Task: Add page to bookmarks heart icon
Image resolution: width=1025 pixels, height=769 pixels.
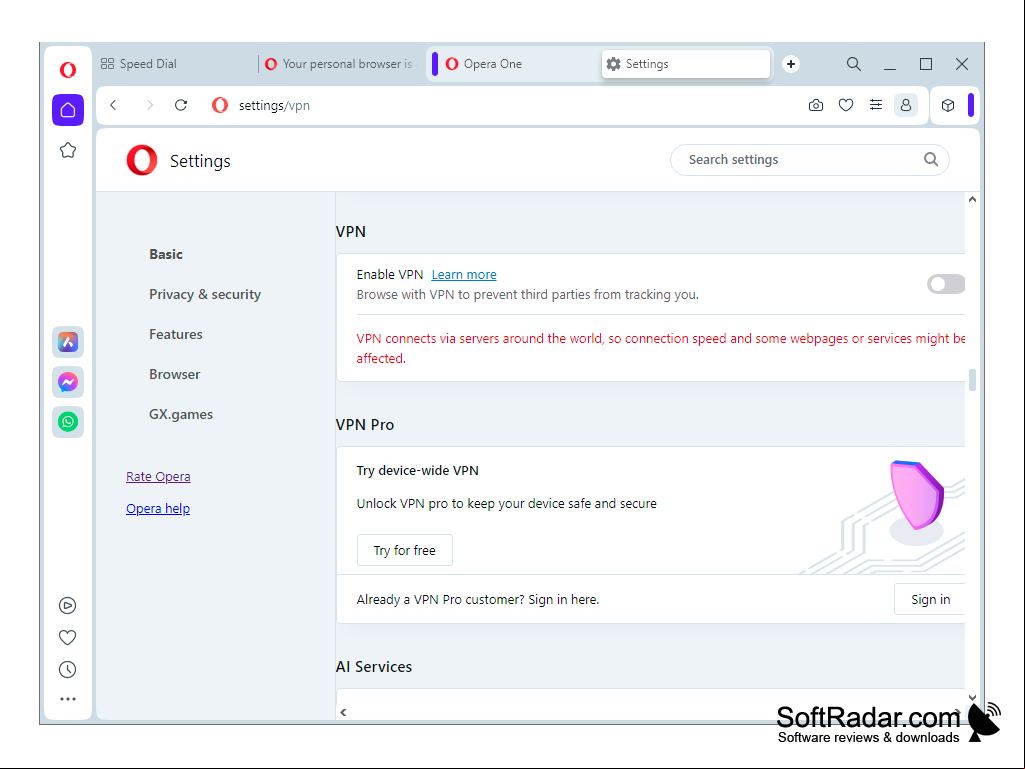Action: [846, 105]
